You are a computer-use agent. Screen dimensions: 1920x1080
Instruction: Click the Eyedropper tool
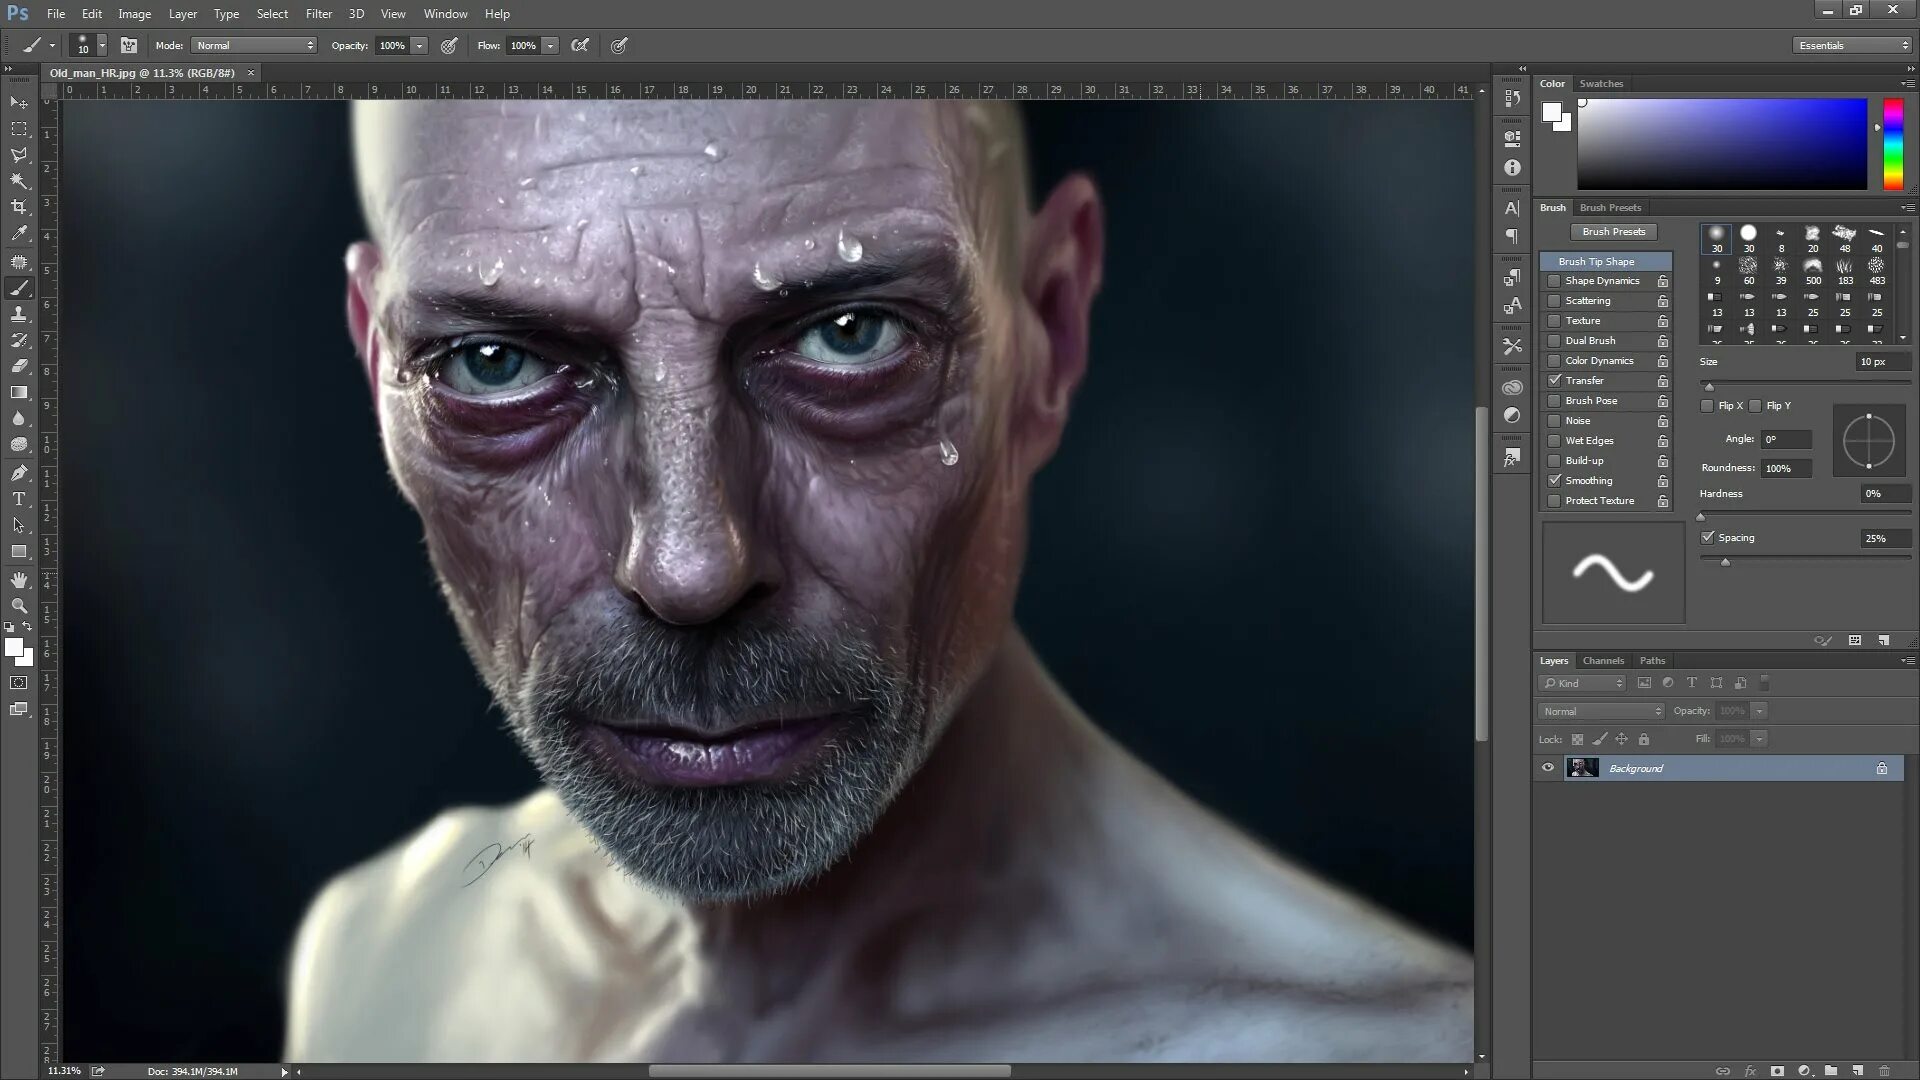click(18, 235)
